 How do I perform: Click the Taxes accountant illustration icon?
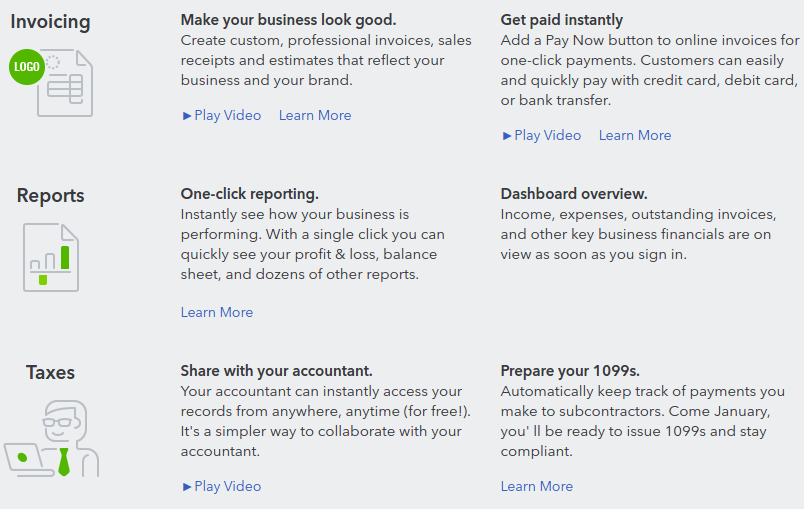point(51,439)
